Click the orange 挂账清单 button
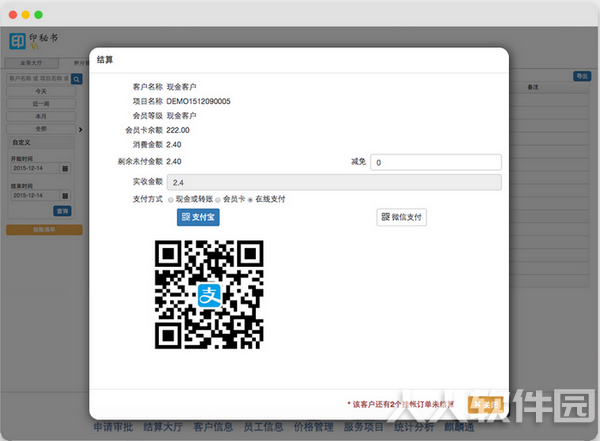600x441 pixels. (44, 230)
